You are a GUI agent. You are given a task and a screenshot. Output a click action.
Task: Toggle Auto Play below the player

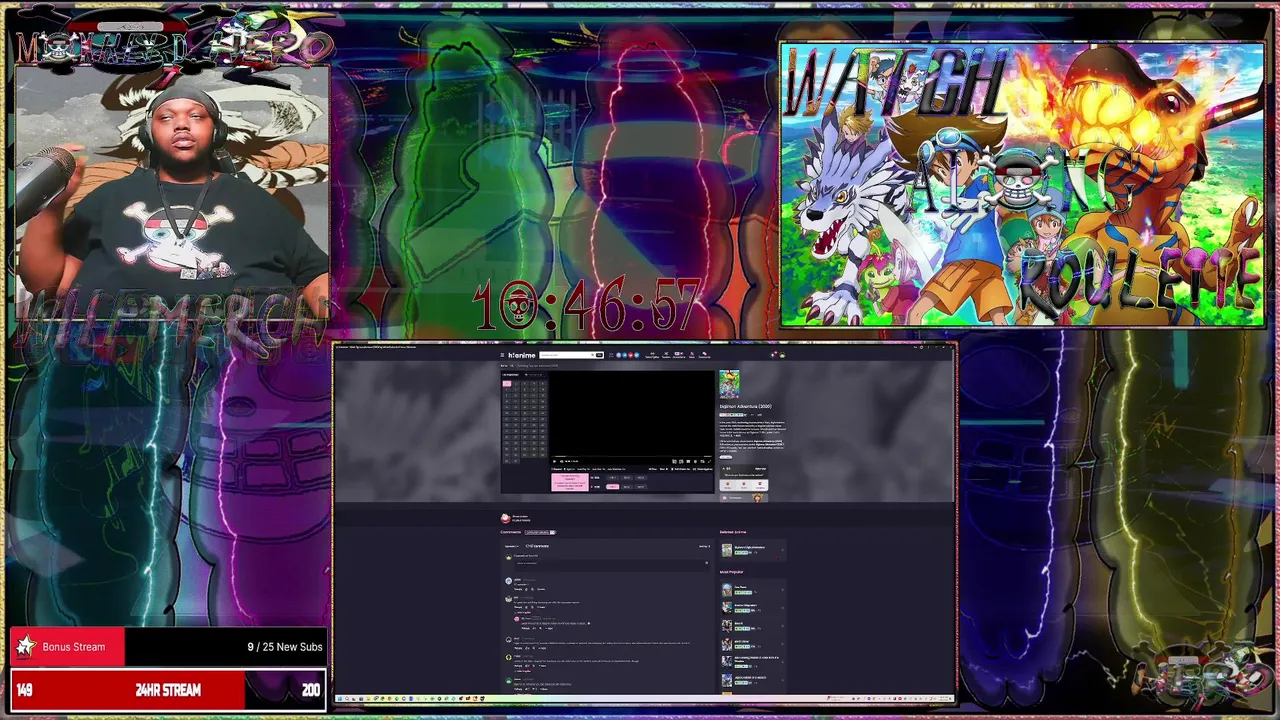pyautogui.click(x=584, y=469)
